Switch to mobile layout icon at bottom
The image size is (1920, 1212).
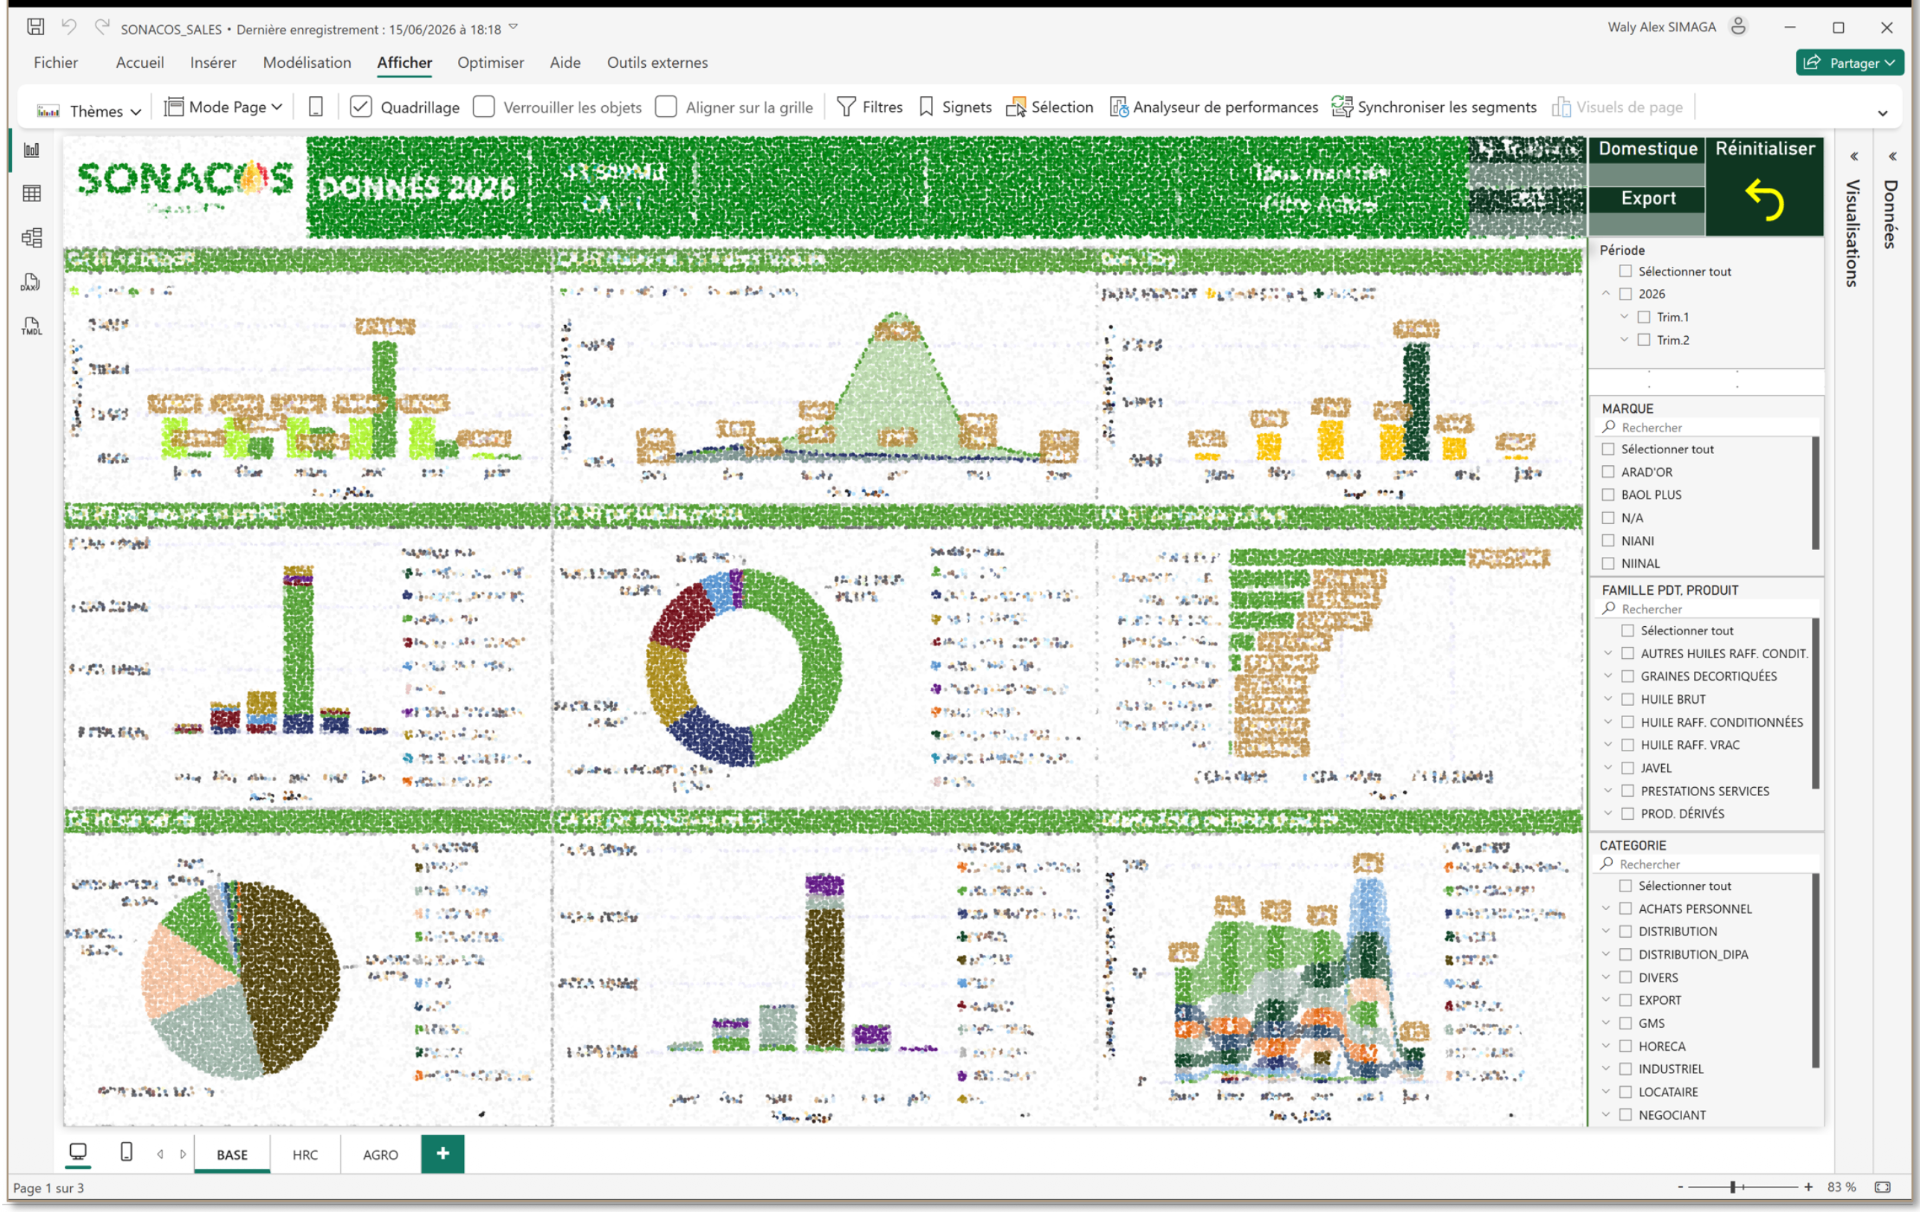pyautogui.click(x=126, y=1152)
